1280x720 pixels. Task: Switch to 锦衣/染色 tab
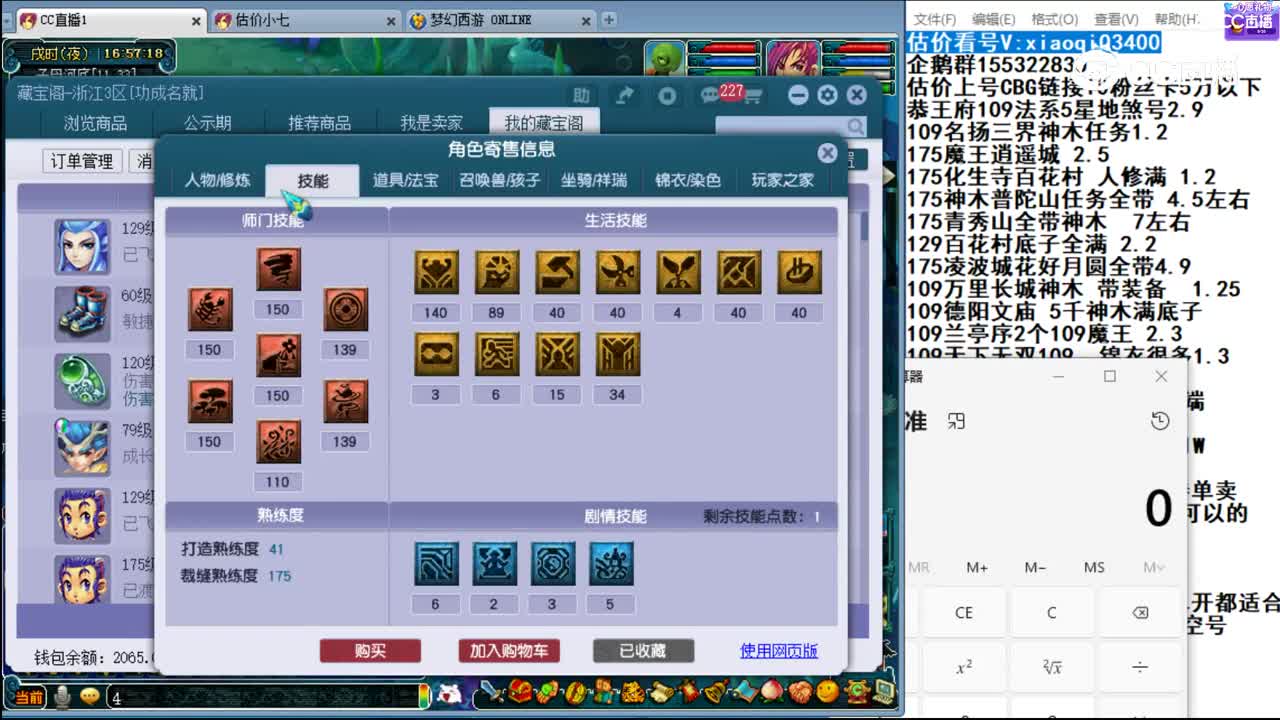pyautogui.click(x=688, y=180)
